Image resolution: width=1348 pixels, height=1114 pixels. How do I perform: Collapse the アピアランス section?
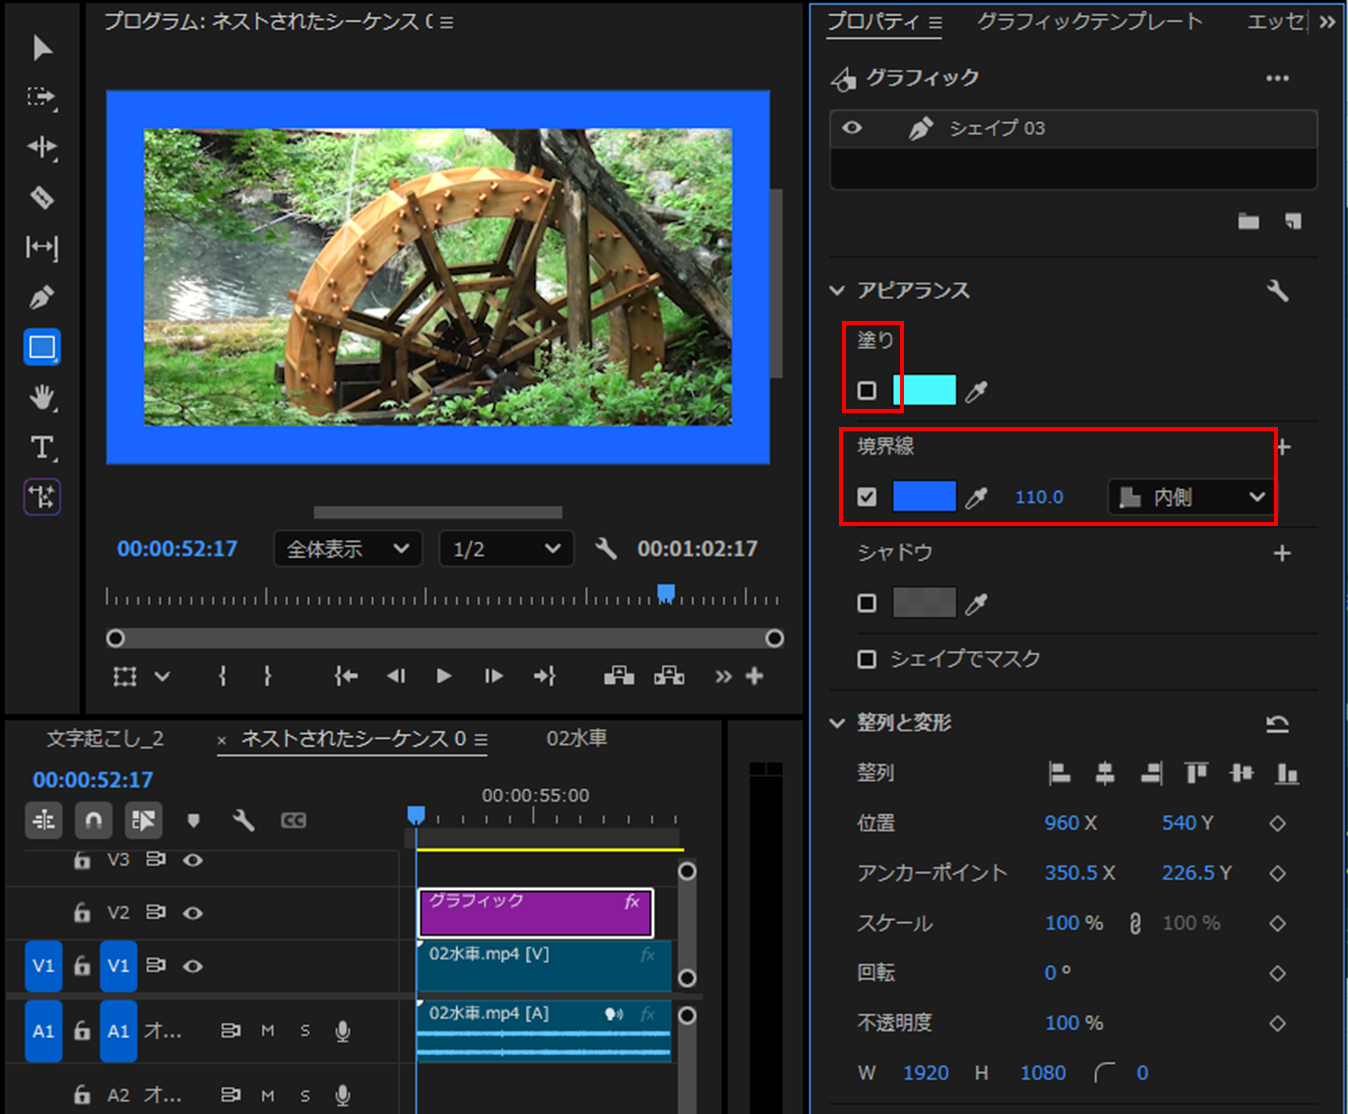point(837,290)
